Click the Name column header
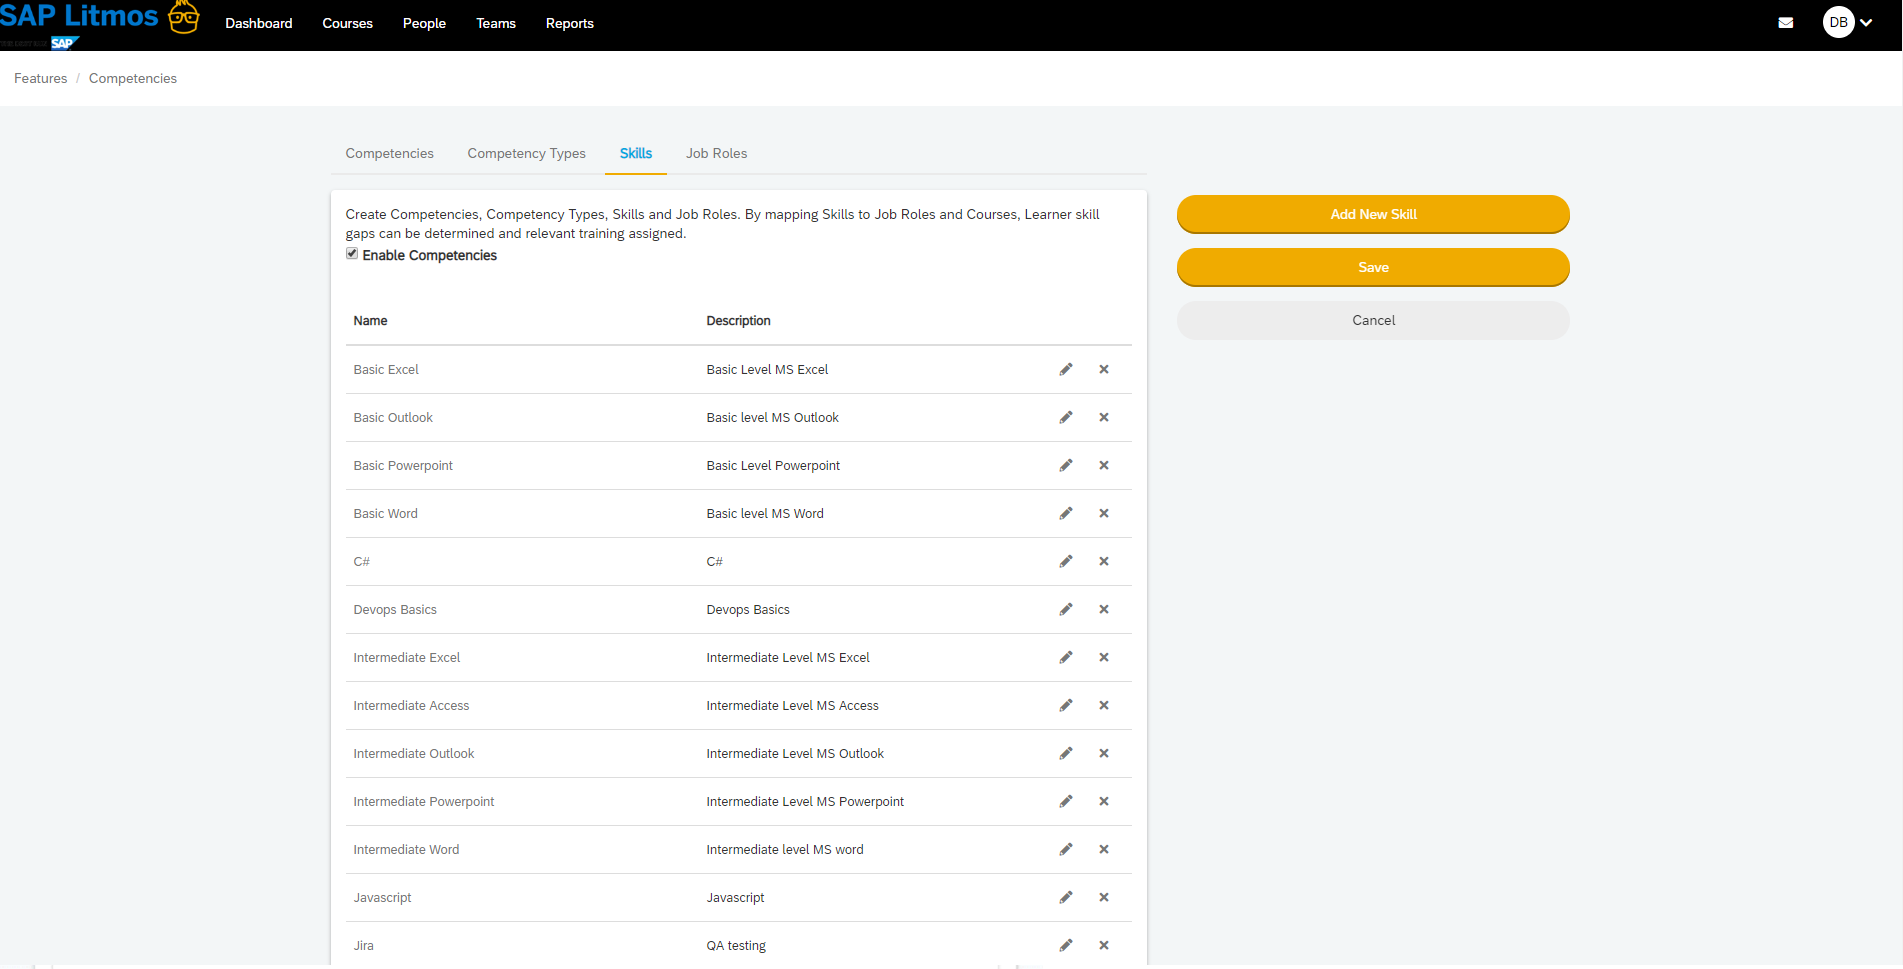The height and width of the screenshot is (969, 1903). click(370, 321)
